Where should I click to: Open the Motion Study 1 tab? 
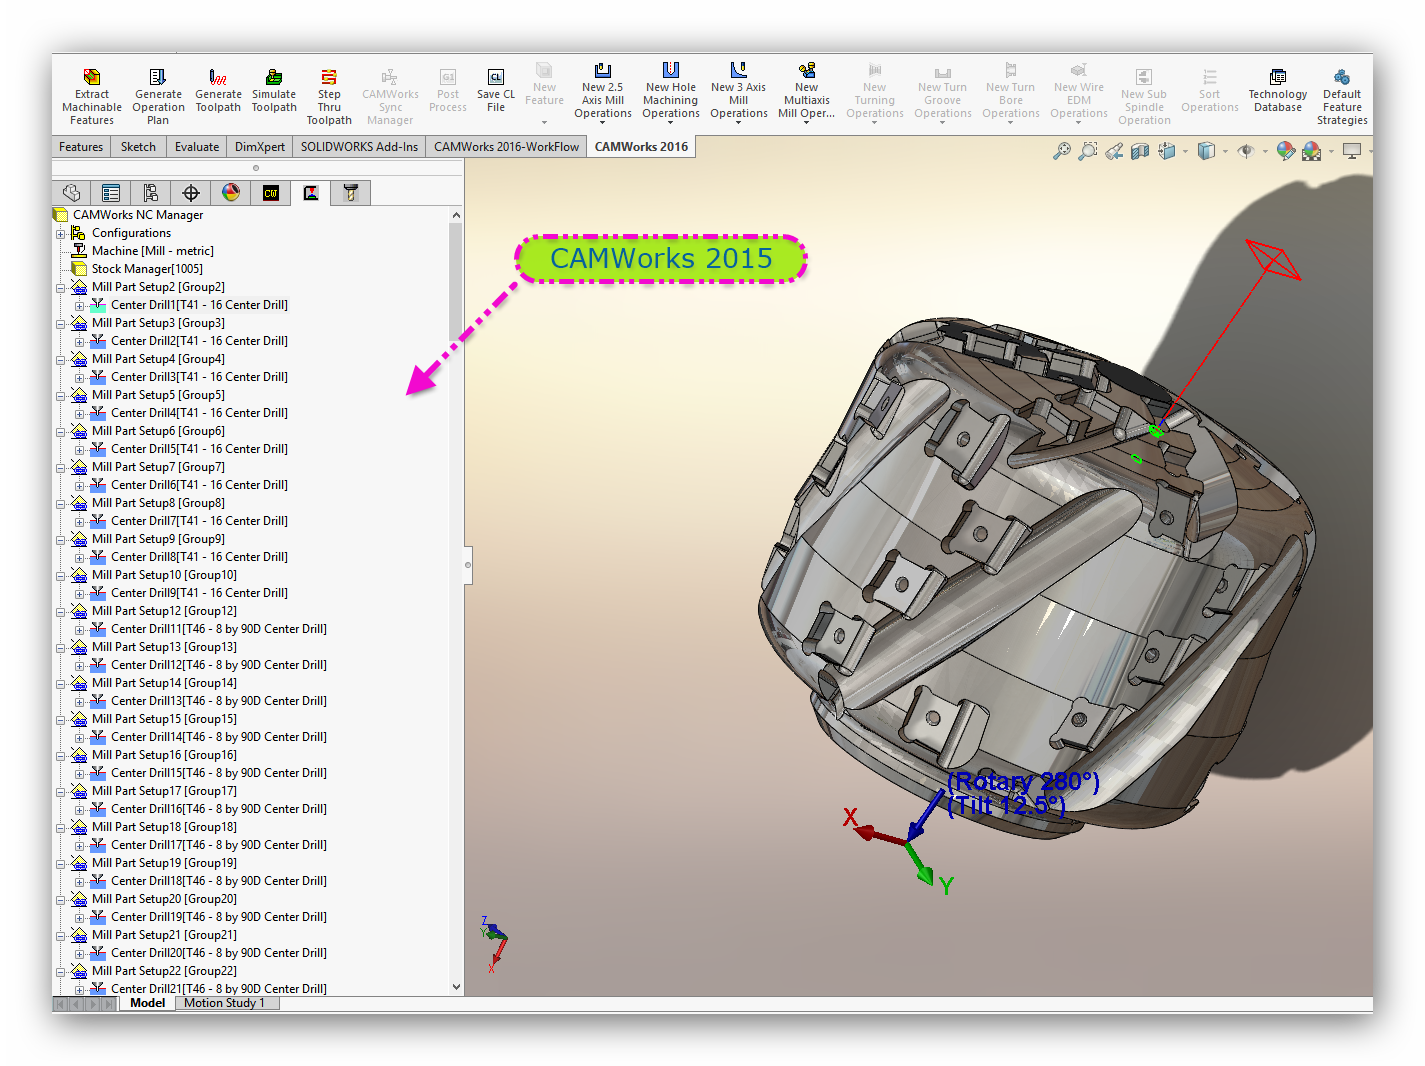[224, 1003]
